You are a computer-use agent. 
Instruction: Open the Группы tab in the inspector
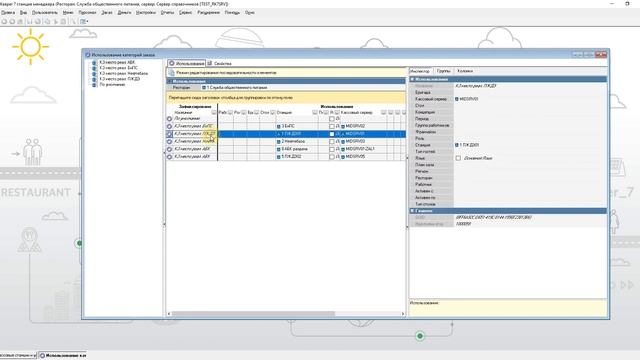click(443, 71)
